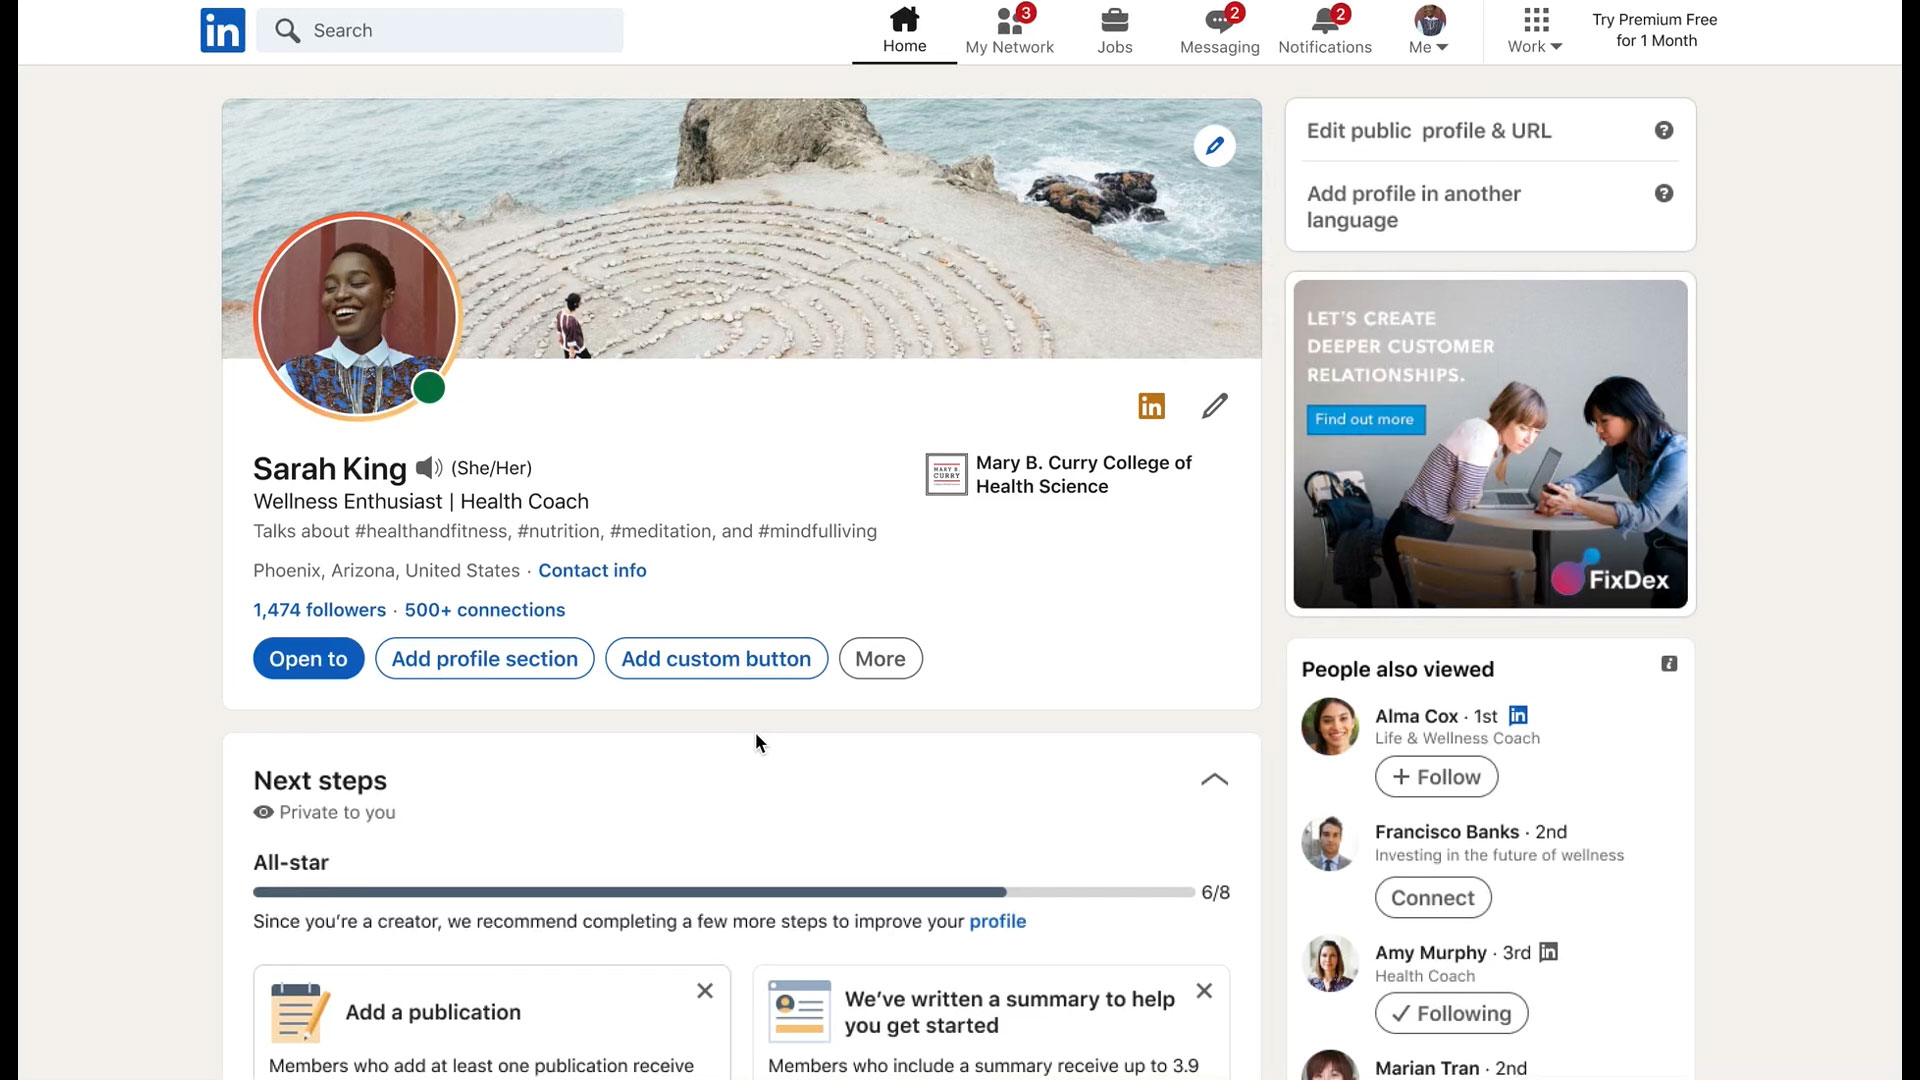
Task: Click the Open to button
Action: pyautogui.click(x=308, y=659)
